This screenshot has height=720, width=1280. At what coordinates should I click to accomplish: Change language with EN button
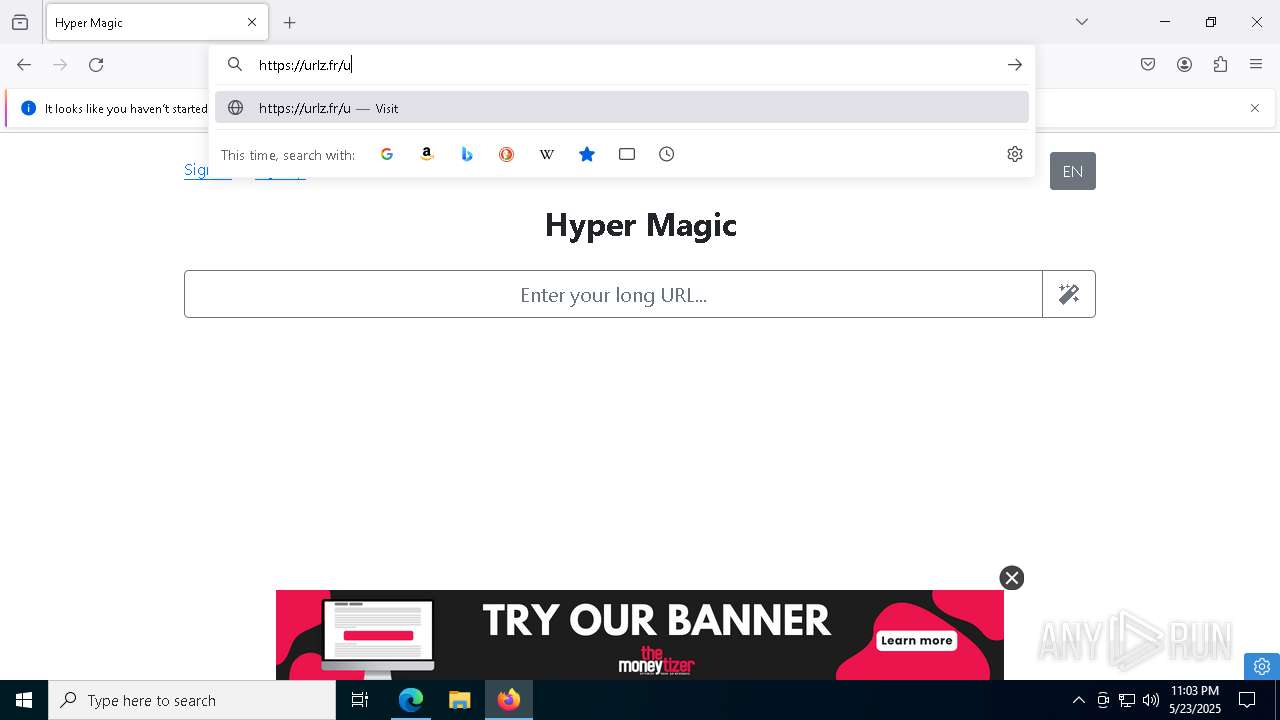(x=1073, y=171)
